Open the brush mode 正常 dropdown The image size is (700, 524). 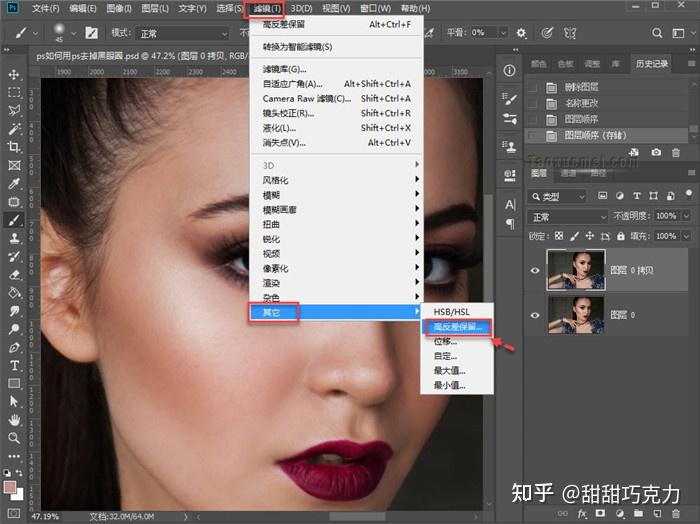coord(183,33)
